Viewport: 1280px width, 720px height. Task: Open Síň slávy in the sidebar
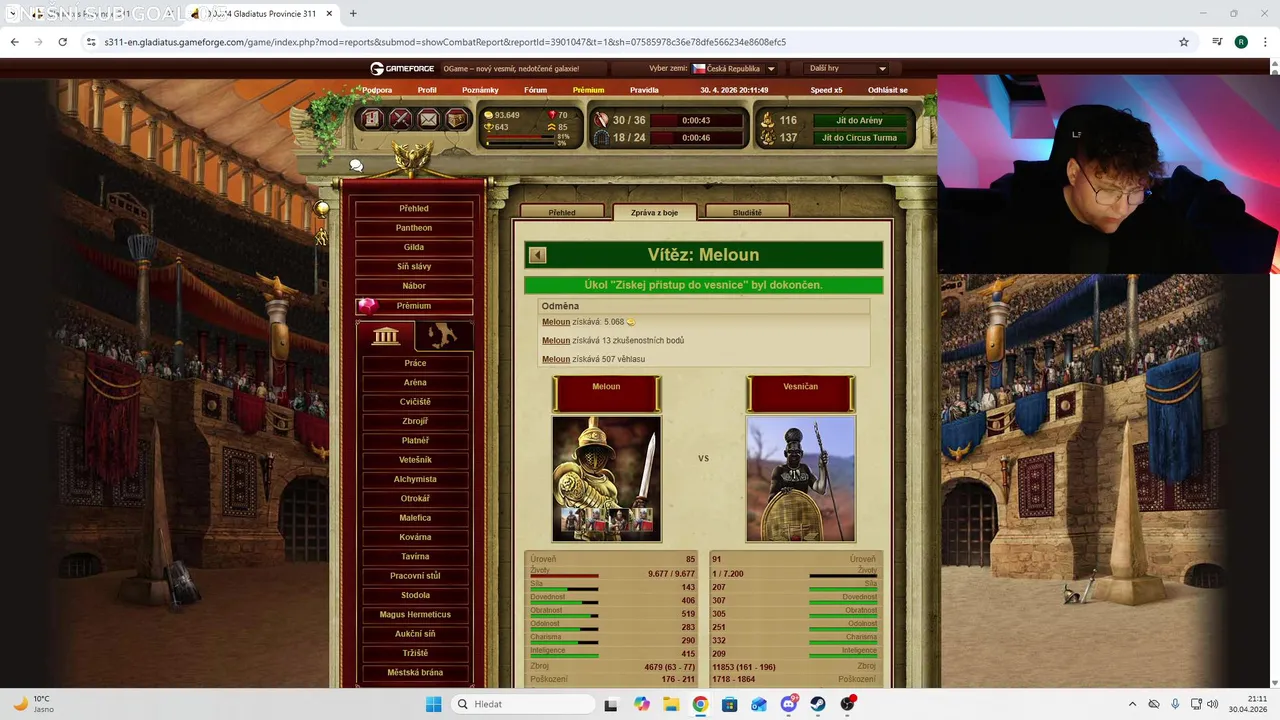coord(414,267)
